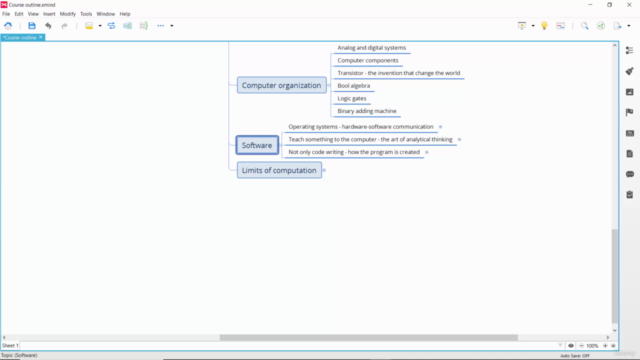This screenshot has width=640, height=360.
Task: Zoom out with the minus button
Action: 581,346
